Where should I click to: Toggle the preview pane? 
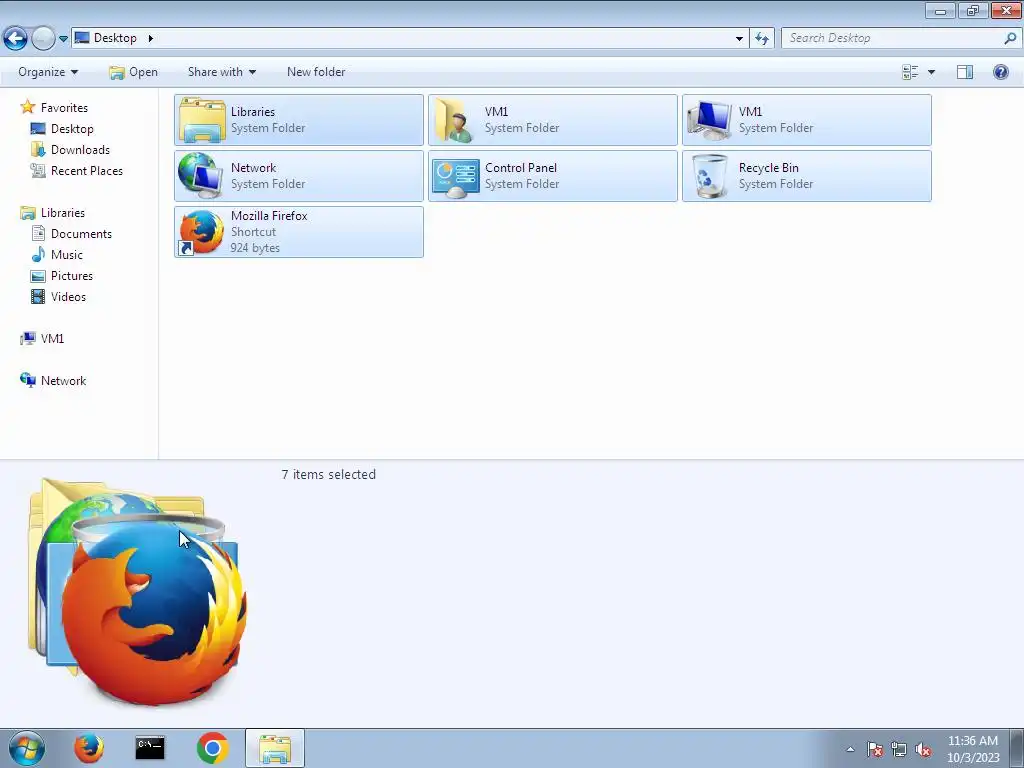pos(965,72)
